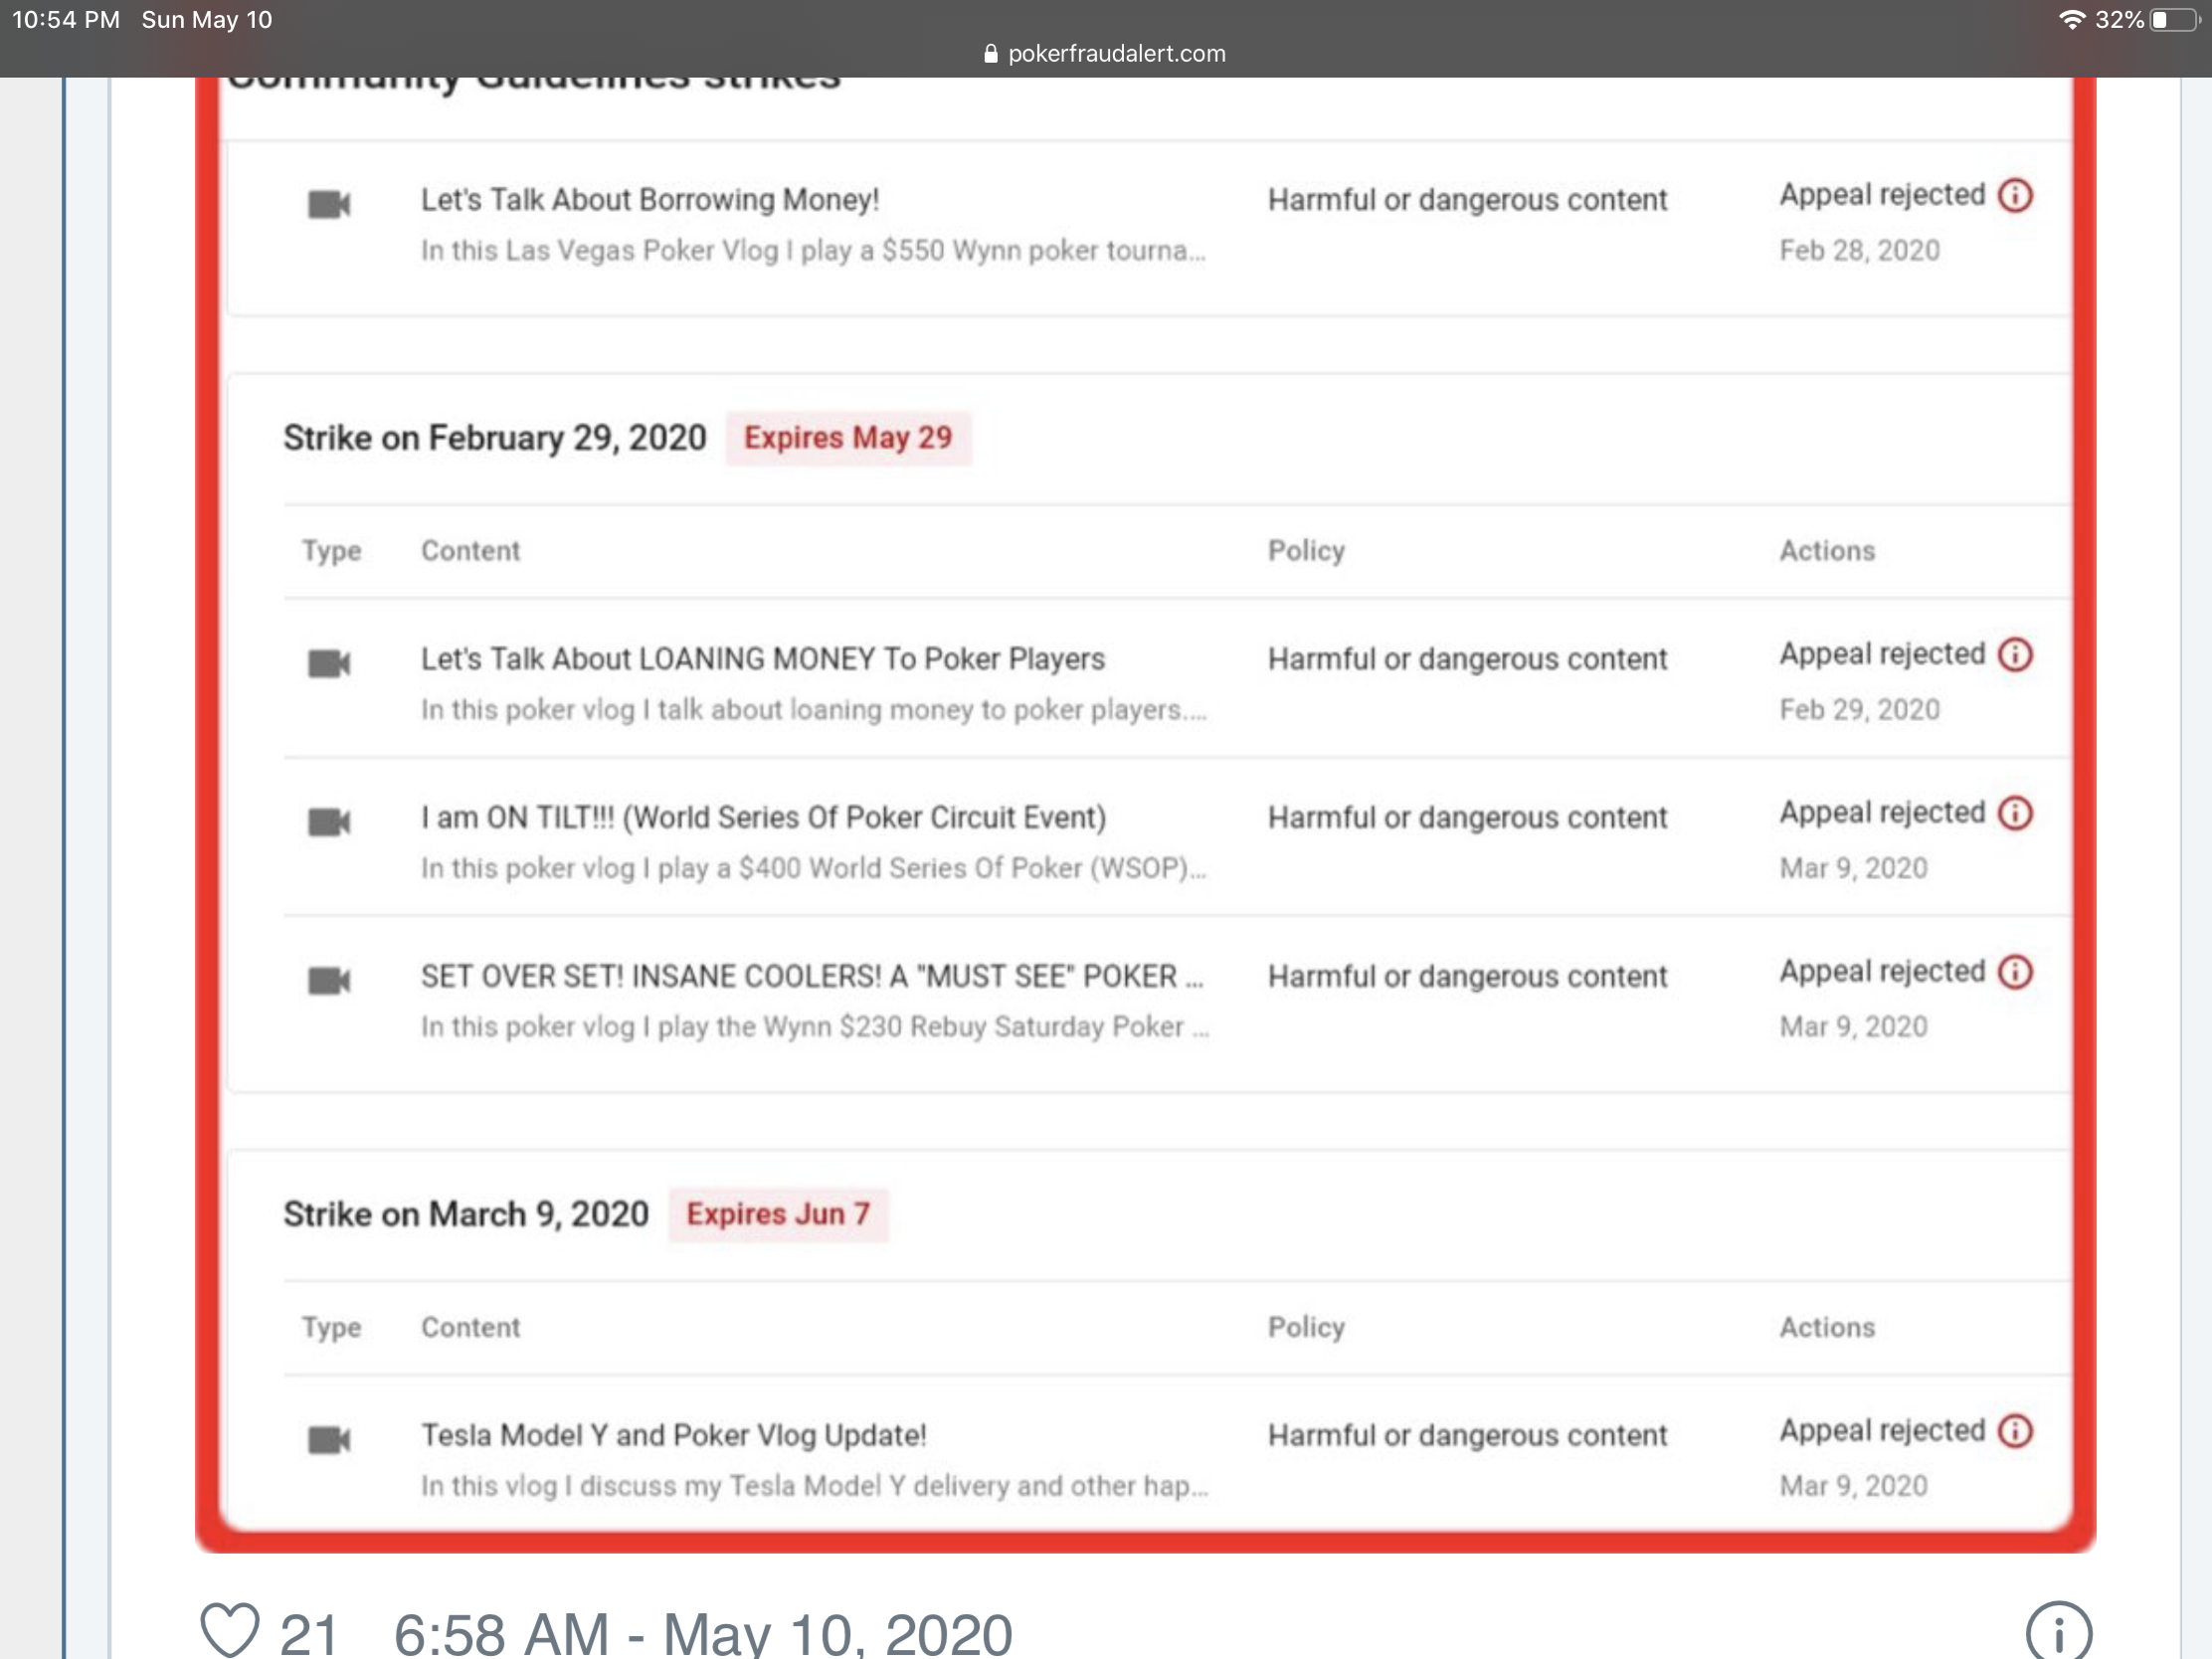Image resolution: width=2212 pixels, height=1659 pixels.
Task: Tap the date 'Sun May 10' in status bar
Action: coord(207,20)
